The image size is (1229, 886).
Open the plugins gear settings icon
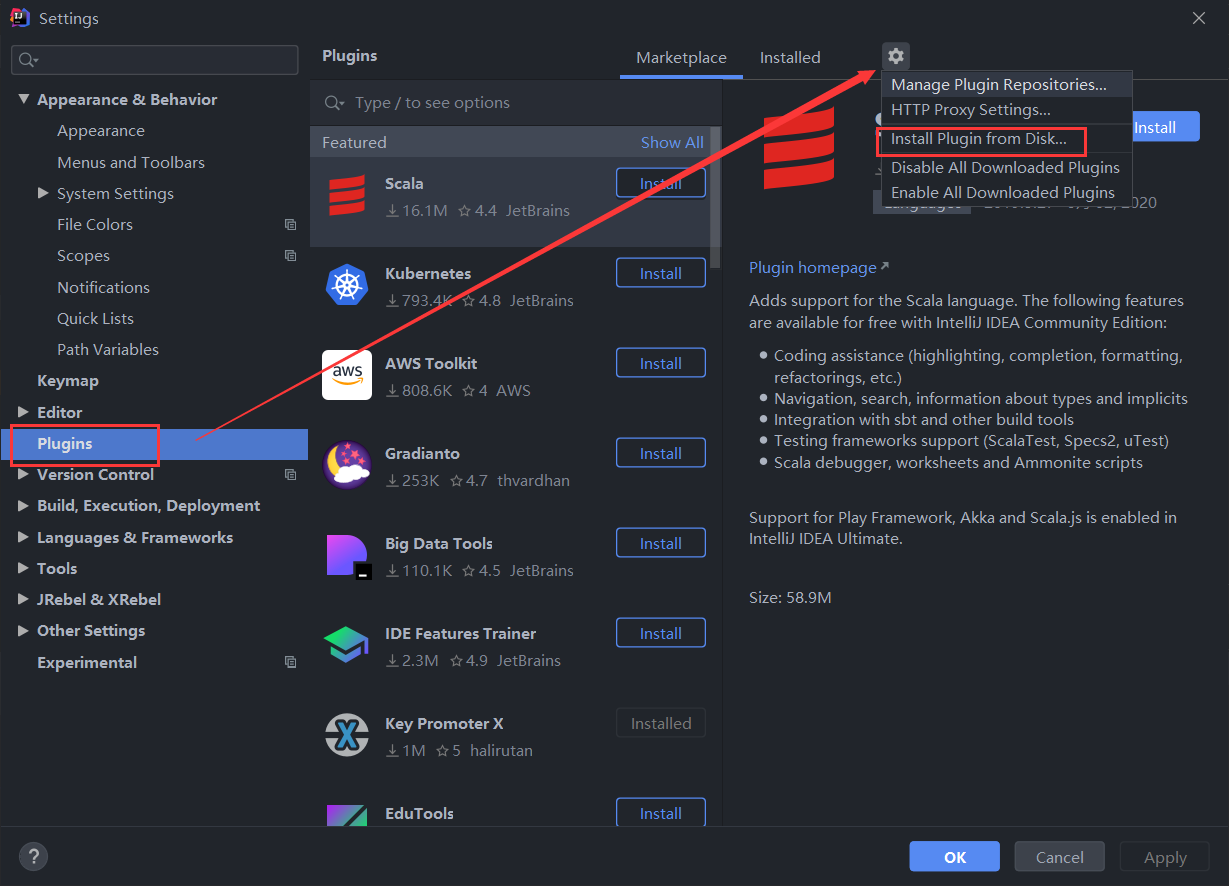pos(895,56)
